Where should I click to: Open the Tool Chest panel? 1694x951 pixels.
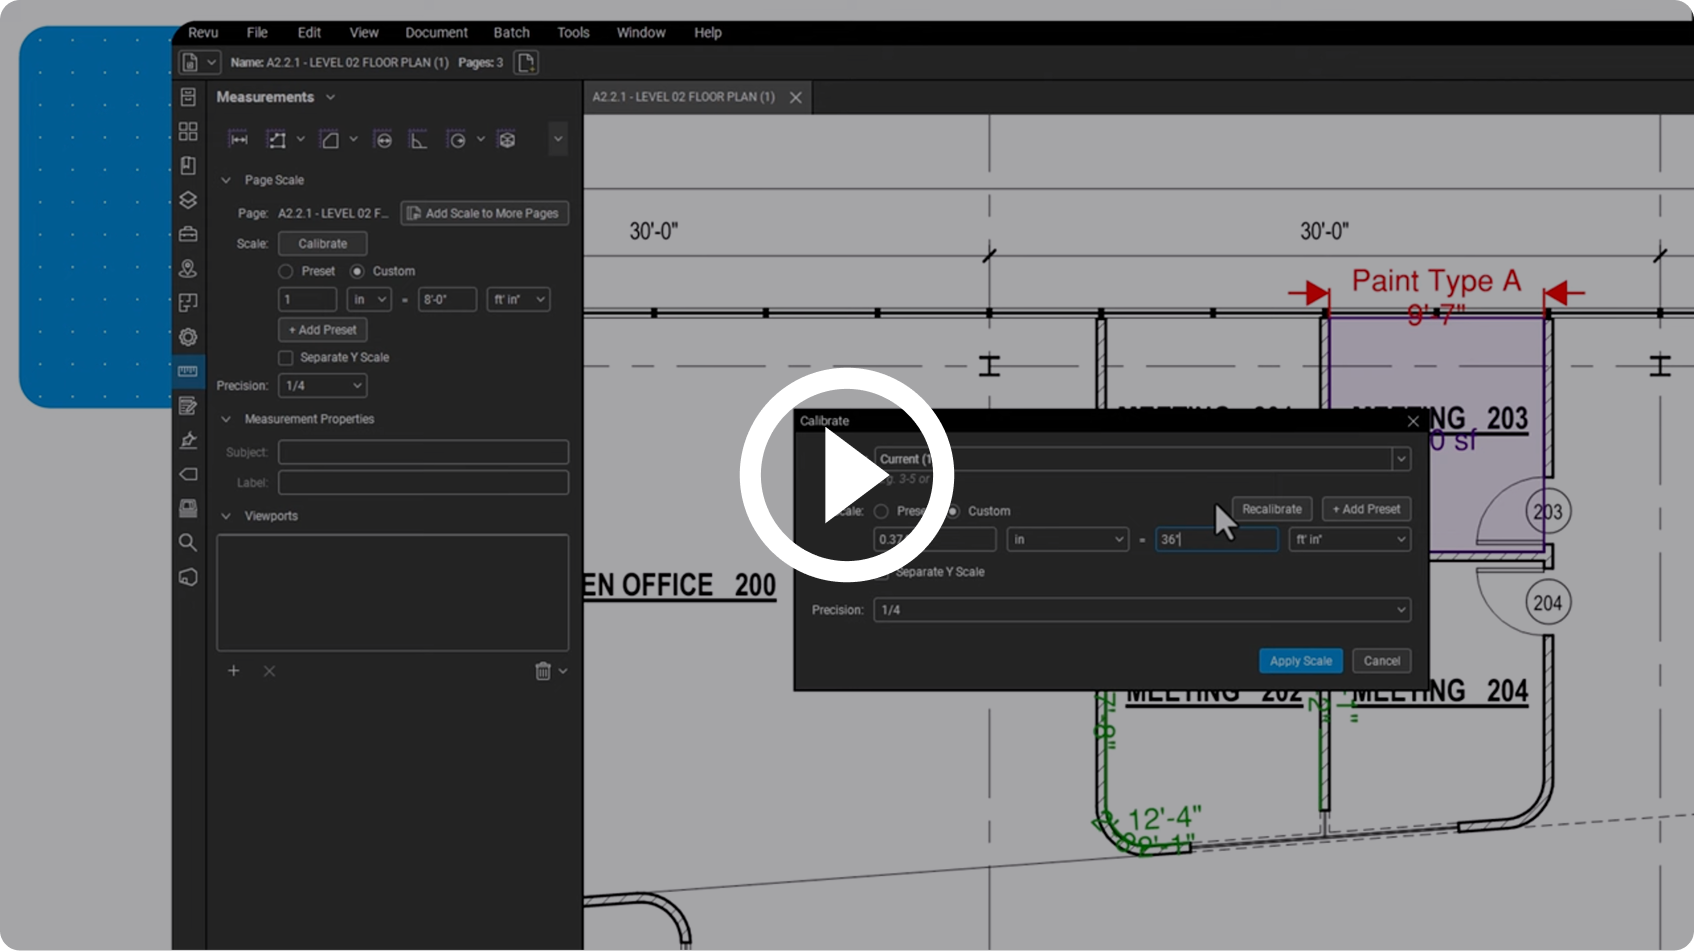click(x=188, y=234)
